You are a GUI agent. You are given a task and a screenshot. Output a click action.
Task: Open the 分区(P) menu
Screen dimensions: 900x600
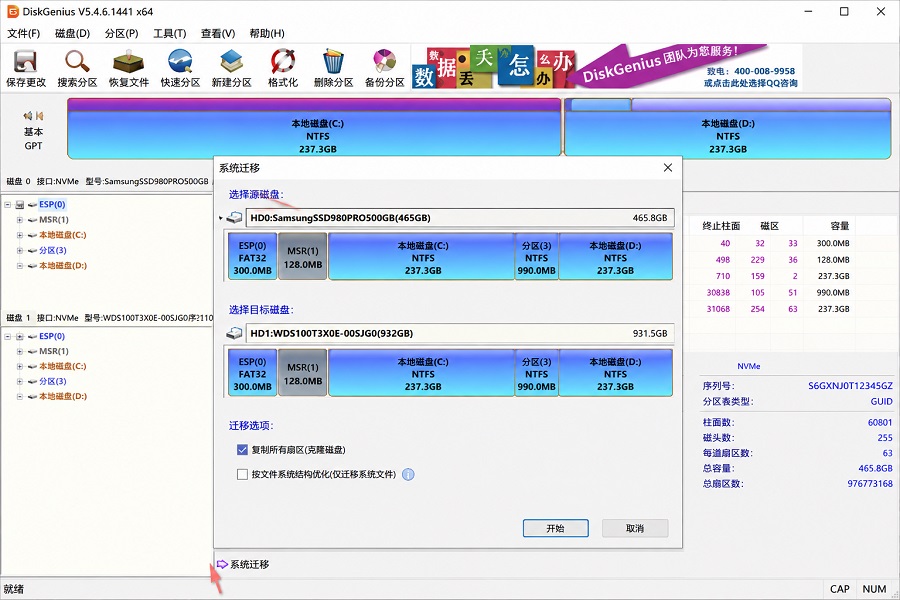tap(122, 33)
